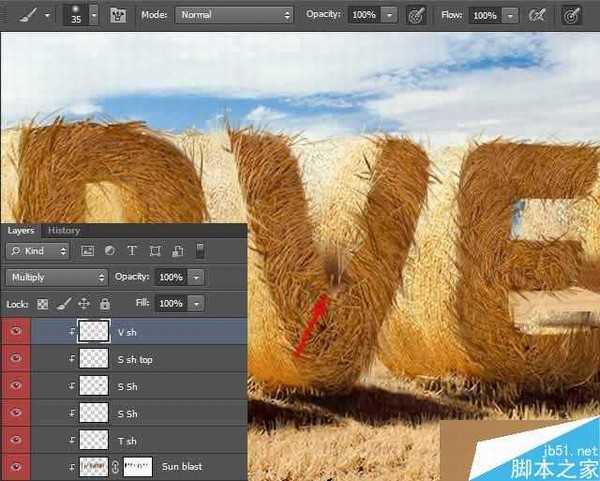This screenshot has height=481, width=600.
Task: Hide the V sh layer
Action: 15,332
